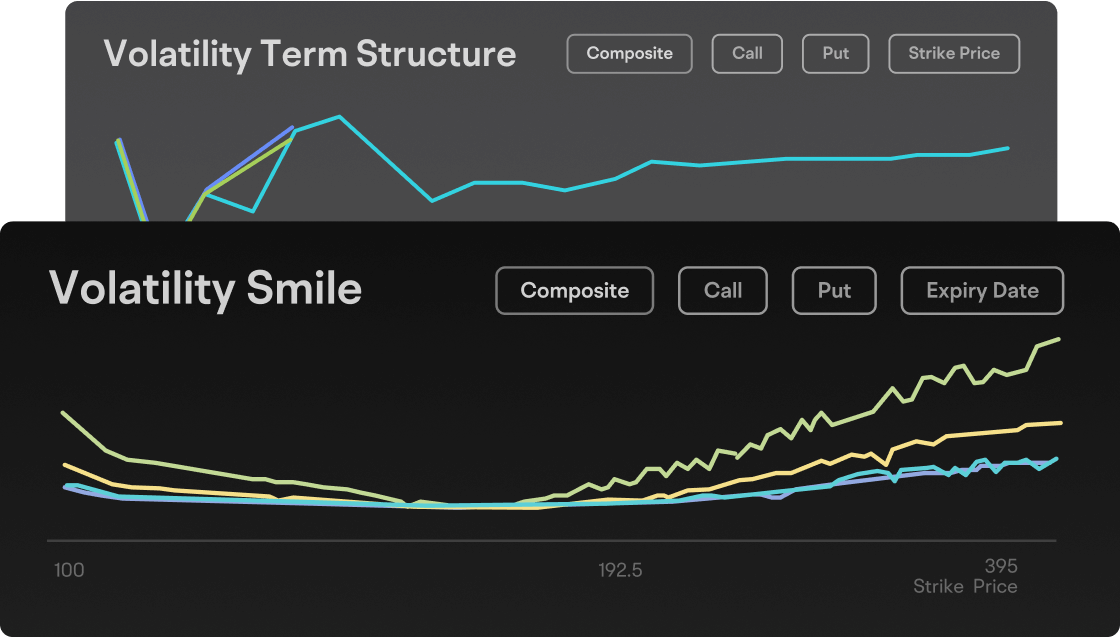Click the Volatility Term Structure panel title

310,54
